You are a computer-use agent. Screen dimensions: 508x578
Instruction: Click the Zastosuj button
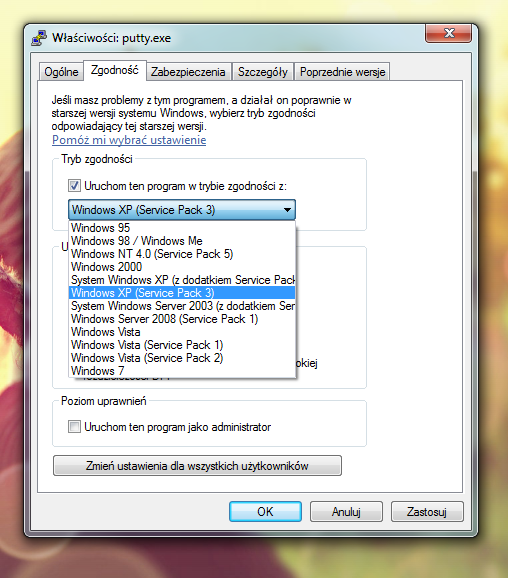[427, 512]
